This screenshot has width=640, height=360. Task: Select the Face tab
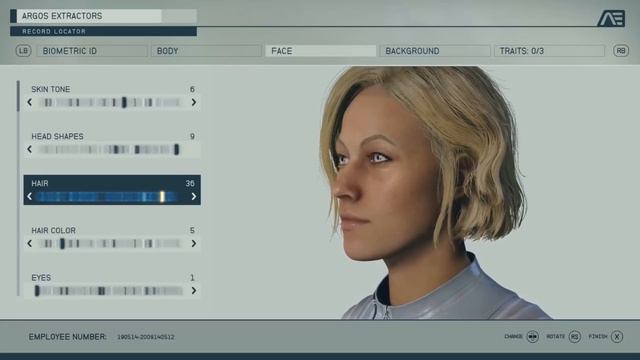tap(320, 51)
